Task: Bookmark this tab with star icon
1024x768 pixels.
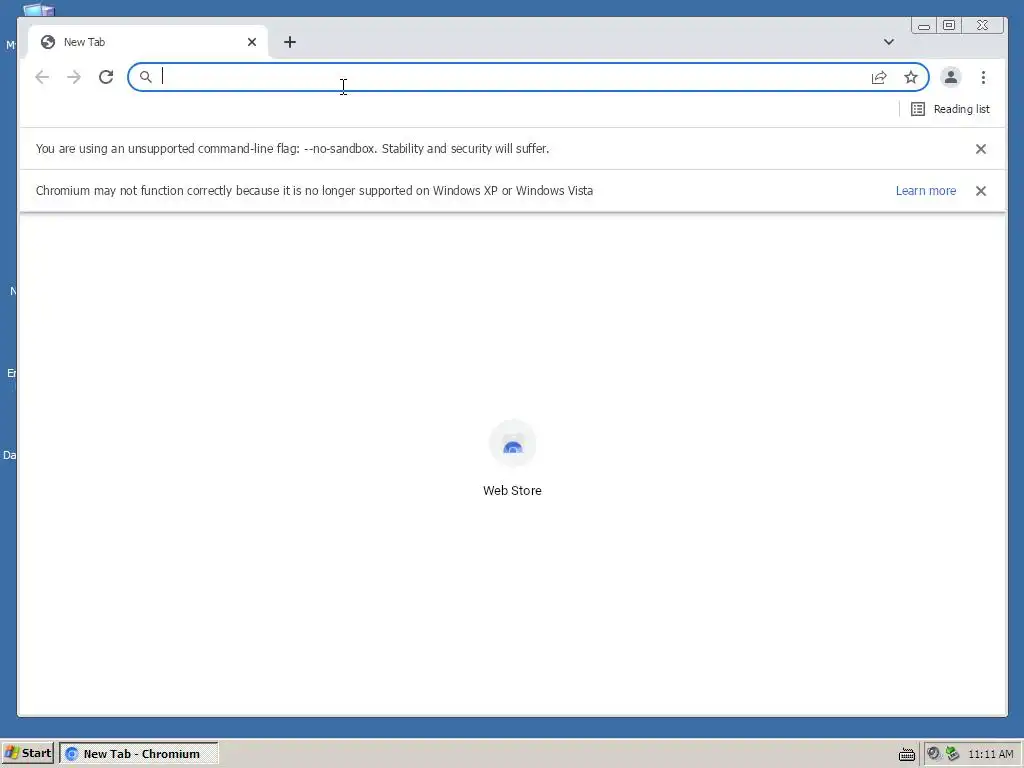Action: pos(911,78)
